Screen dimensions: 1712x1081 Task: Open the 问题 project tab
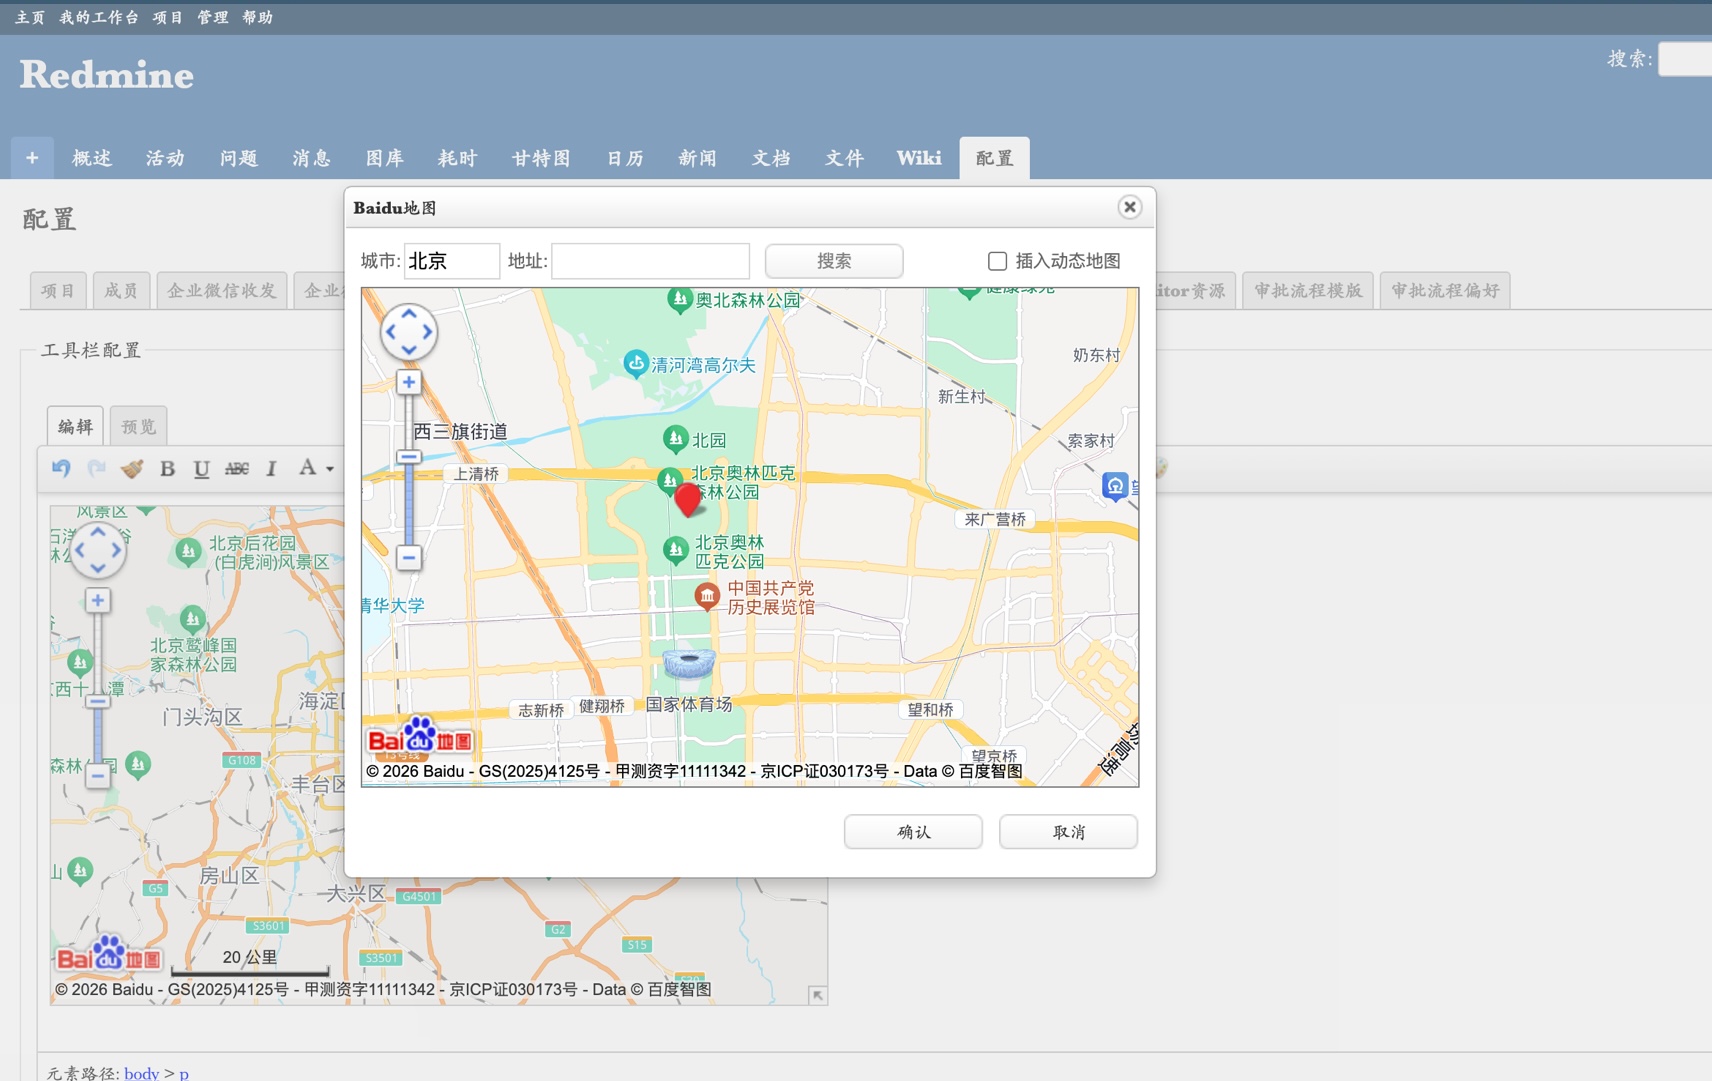tap(239, 158)
